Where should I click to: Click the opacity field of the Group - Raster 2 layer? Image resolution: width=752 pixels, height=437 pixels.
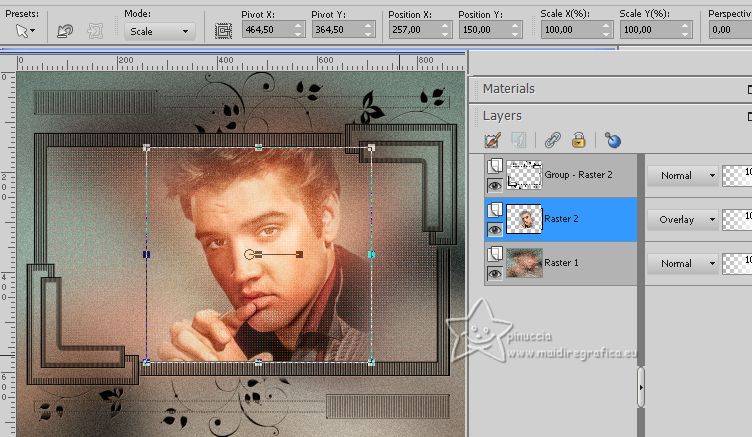coord(737,176)
